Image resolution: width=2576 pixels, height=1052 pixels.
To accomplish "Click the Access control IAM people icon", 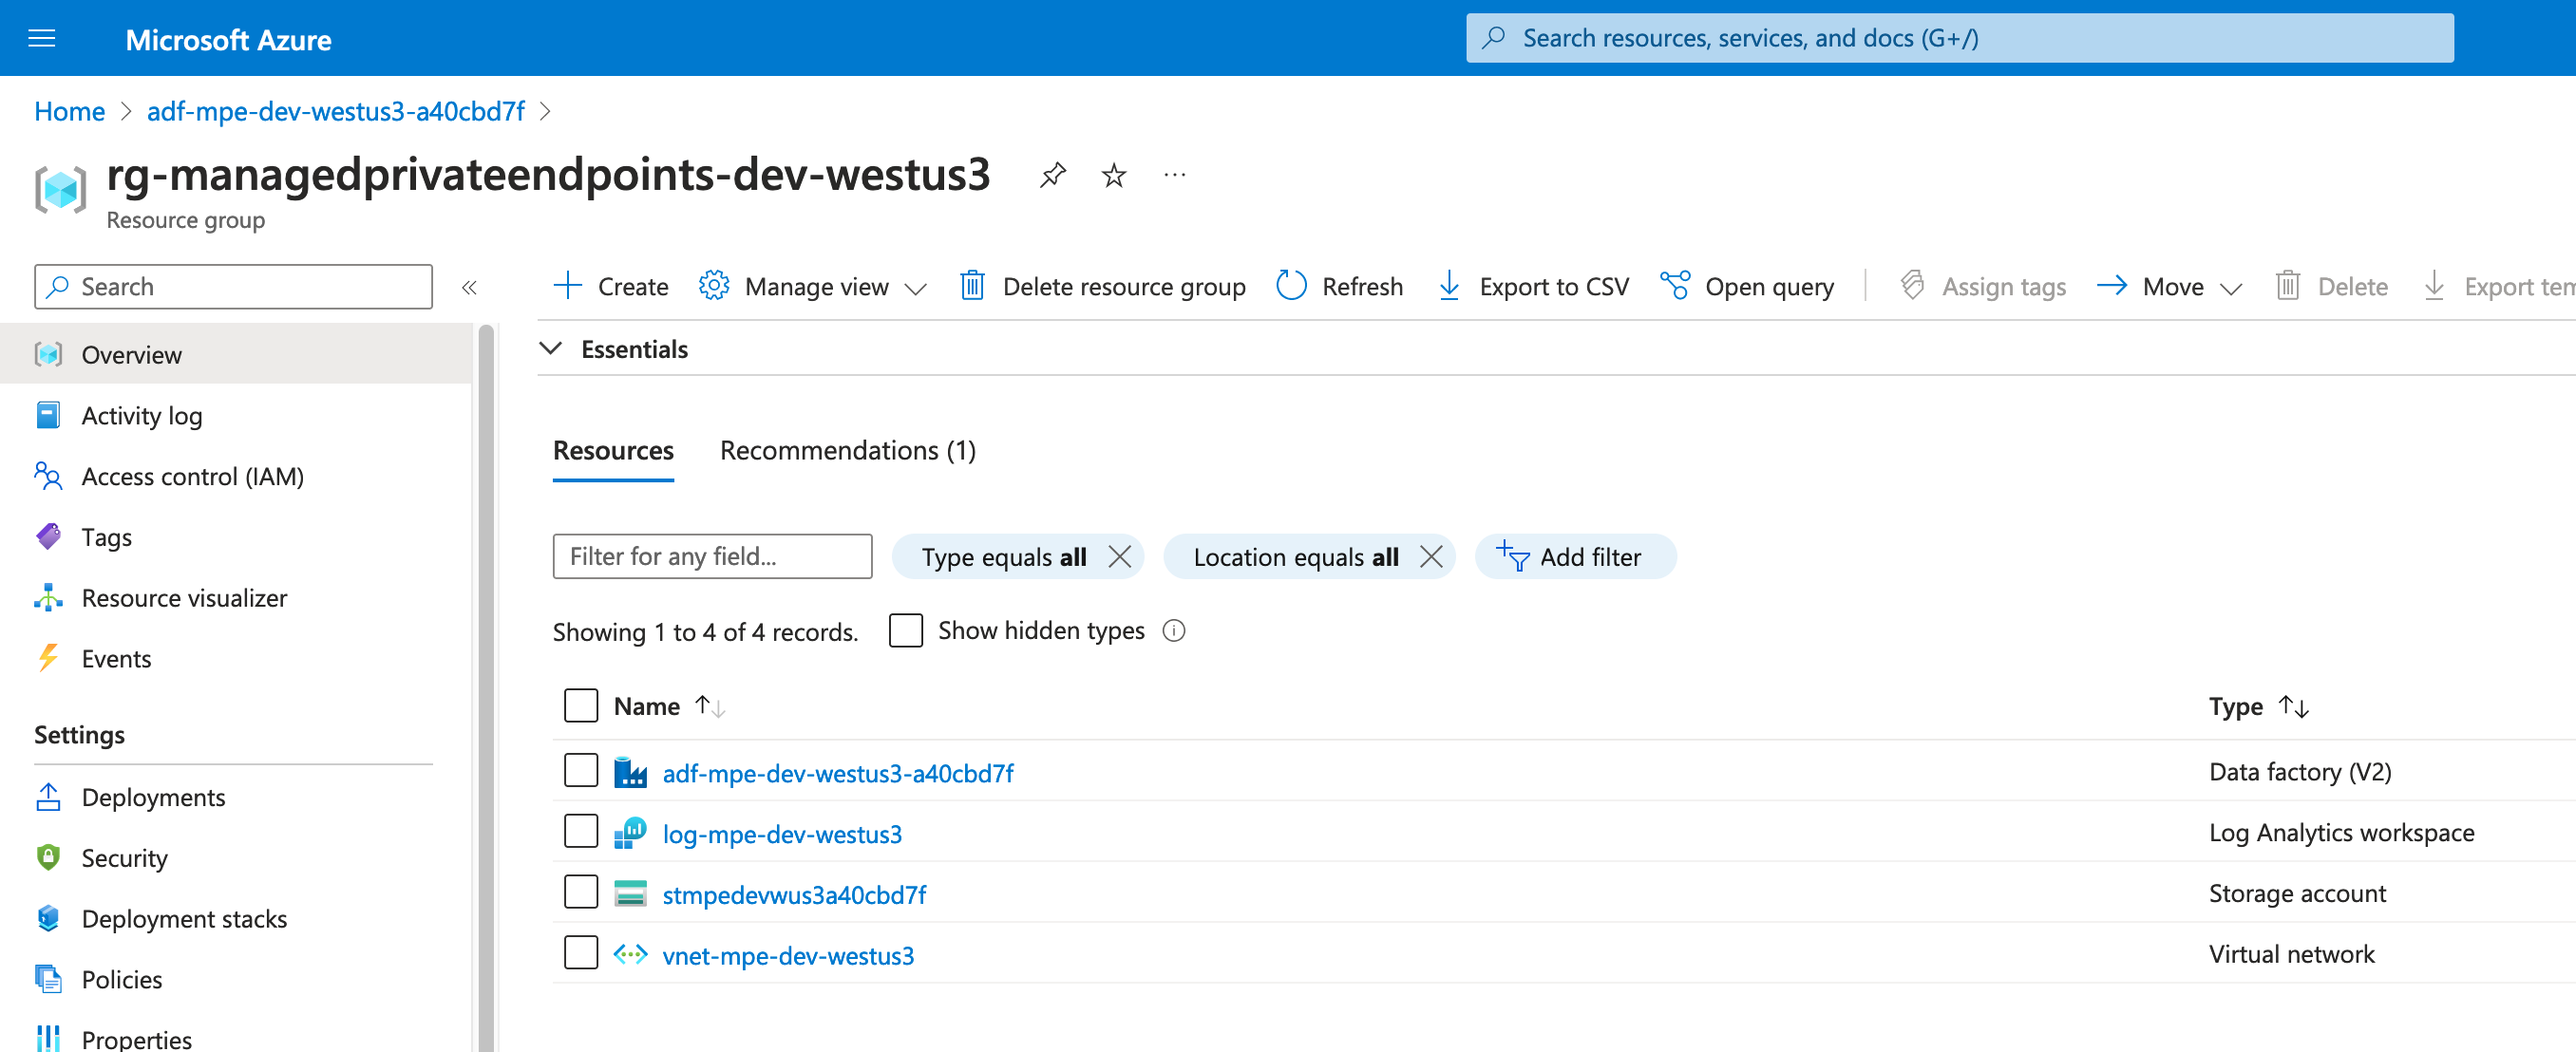I will click(48, 476).
